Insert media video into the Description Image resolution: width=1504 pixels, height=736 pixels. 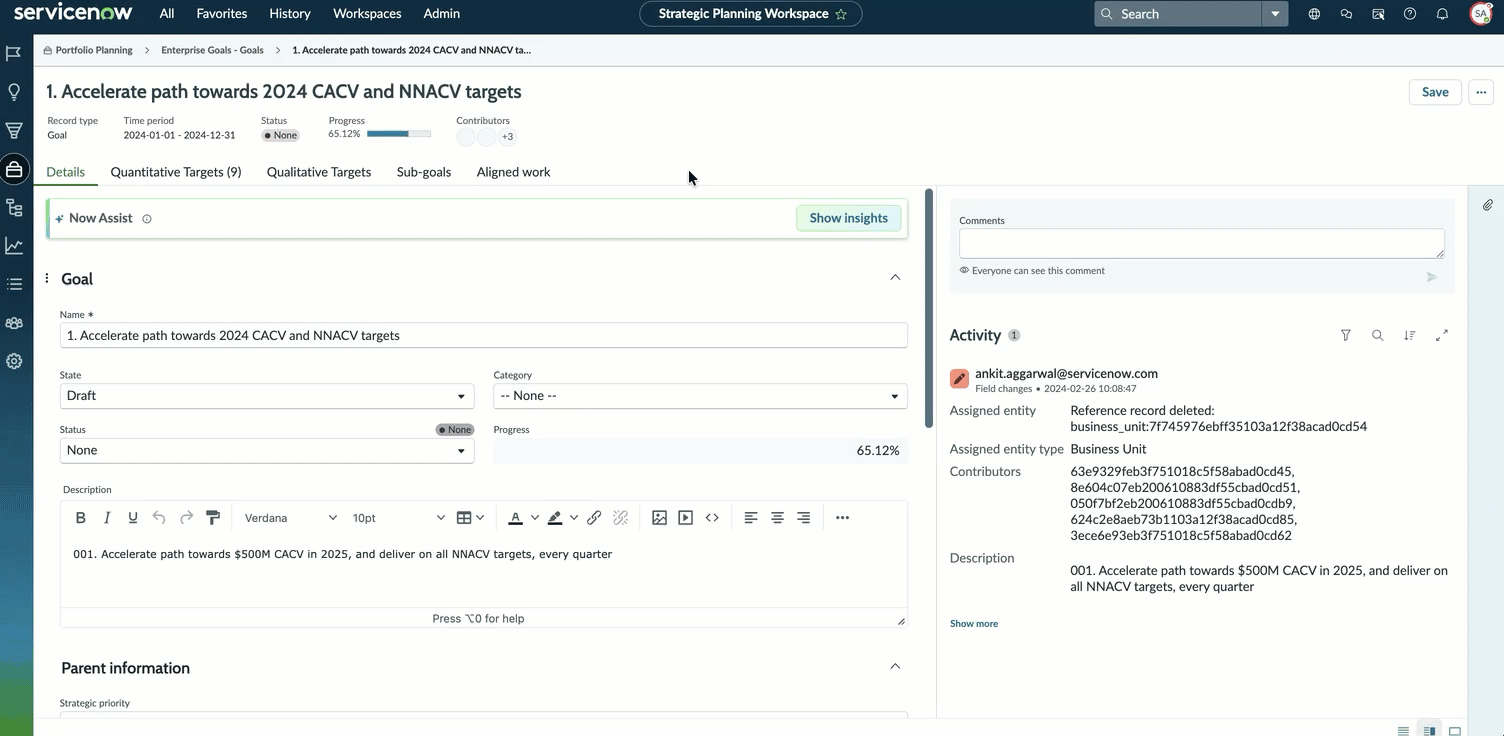click(x=685, y=518)
